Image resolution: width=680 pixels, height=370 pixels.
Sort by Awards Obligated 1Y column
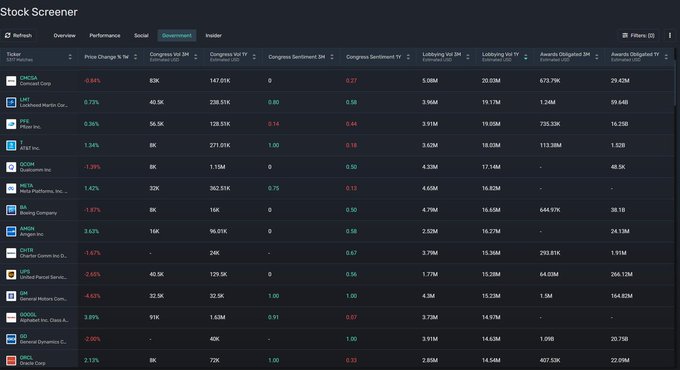tap(666, 57)
